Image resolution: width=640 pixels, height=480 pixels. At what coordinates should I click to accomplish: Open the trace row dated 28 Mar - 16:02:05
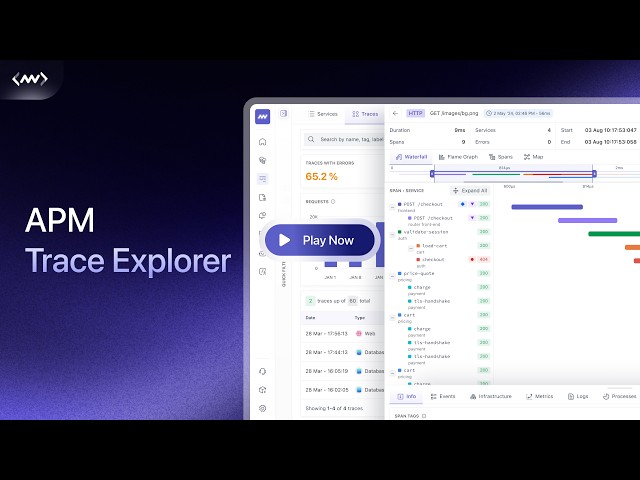pos(343,390)
